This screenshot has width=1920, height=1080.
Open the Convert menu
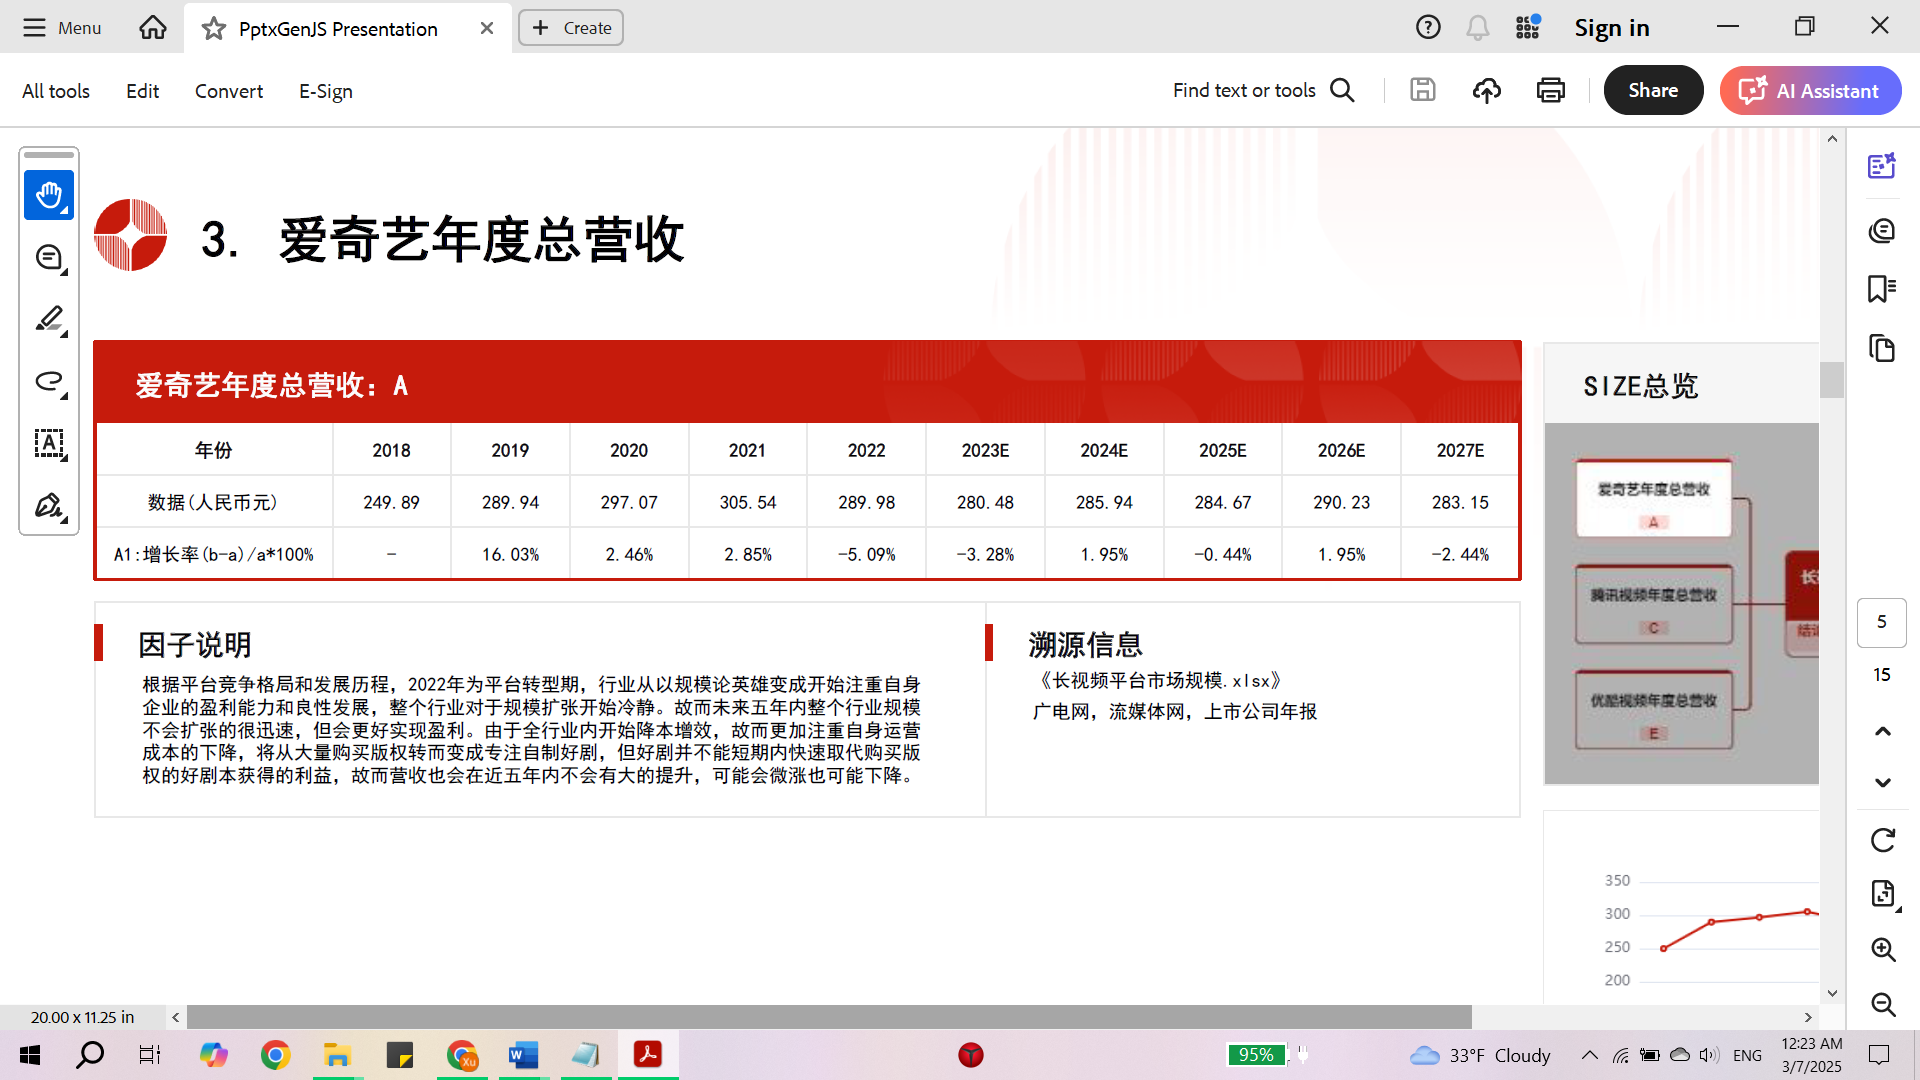(x=229, y=91)
